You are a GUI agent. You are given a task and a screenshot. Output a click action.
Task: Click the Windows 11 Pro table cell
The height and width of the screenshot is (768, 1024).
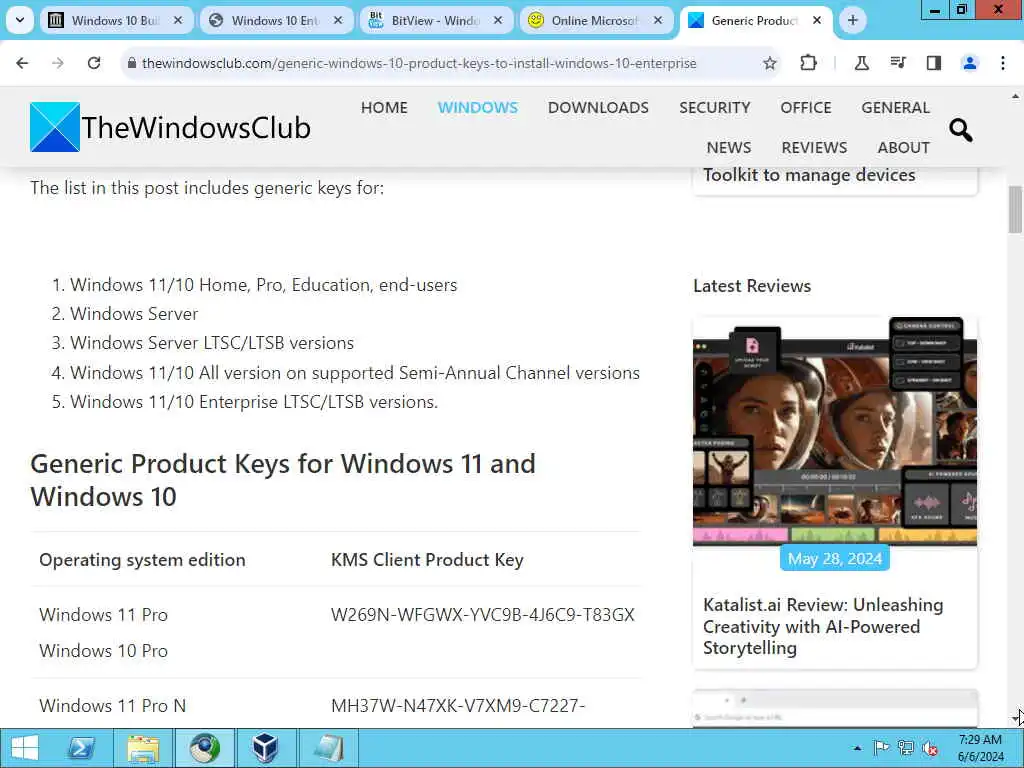click(x=103, y=615)
